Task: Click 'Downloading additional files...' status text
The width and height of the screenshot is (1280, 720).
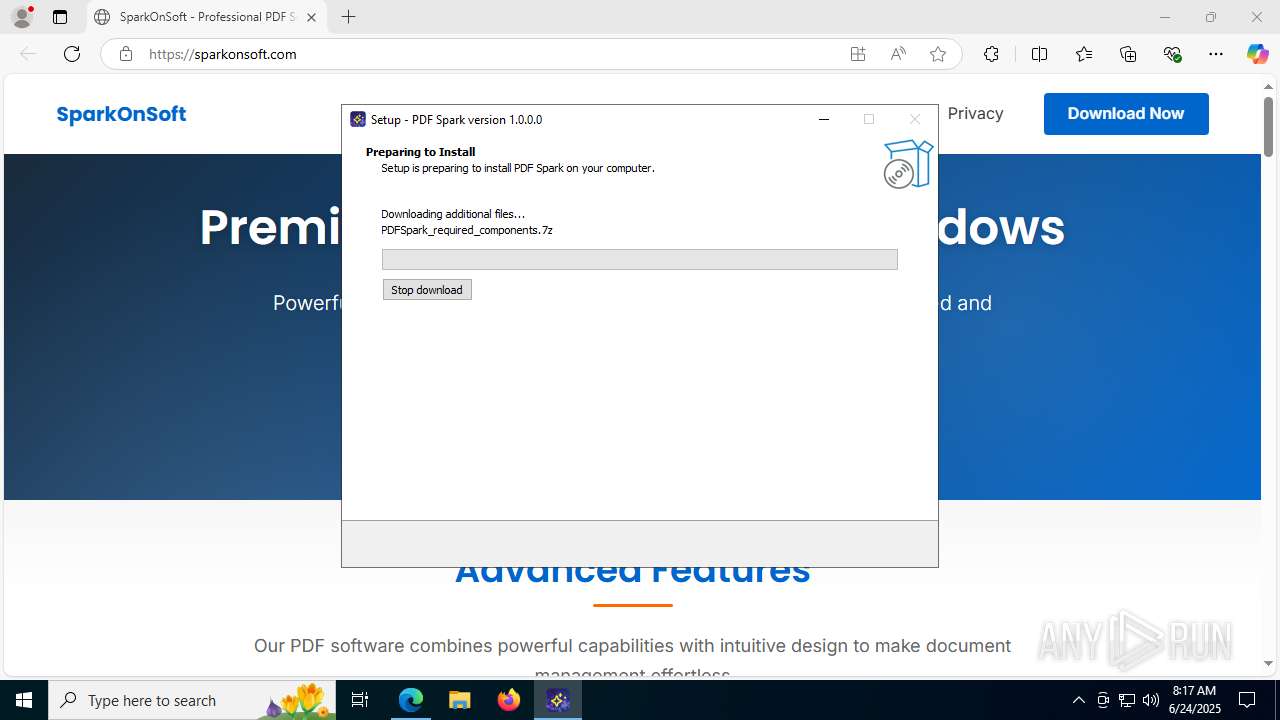Action: [x=453, y=214]
